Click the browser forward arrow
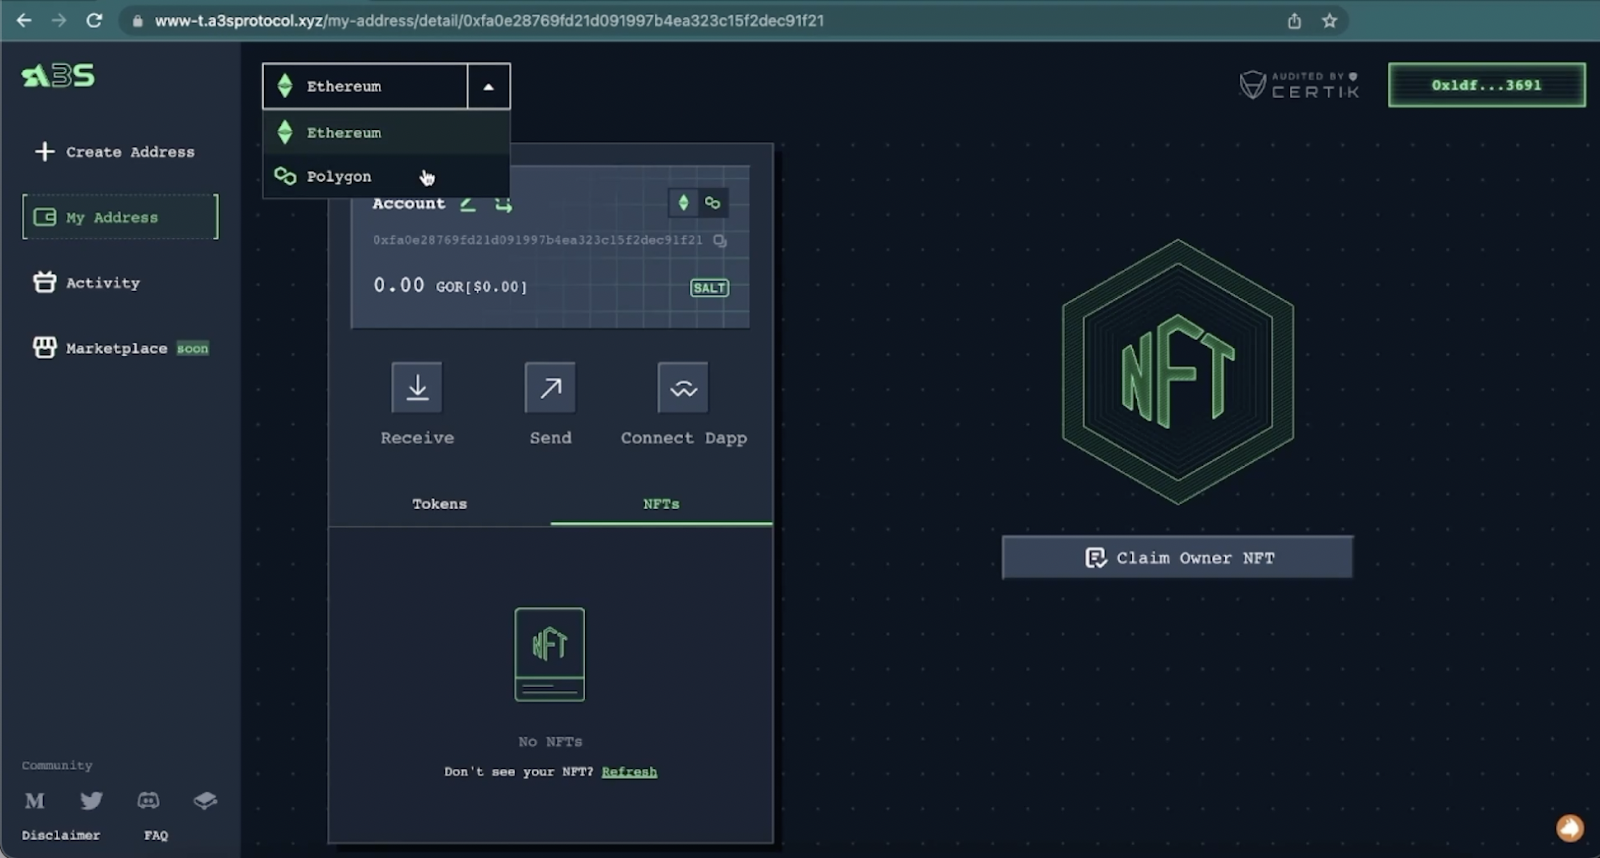Image resolution: width=1600 pixels, height=858 pixels. click(59, 20)
